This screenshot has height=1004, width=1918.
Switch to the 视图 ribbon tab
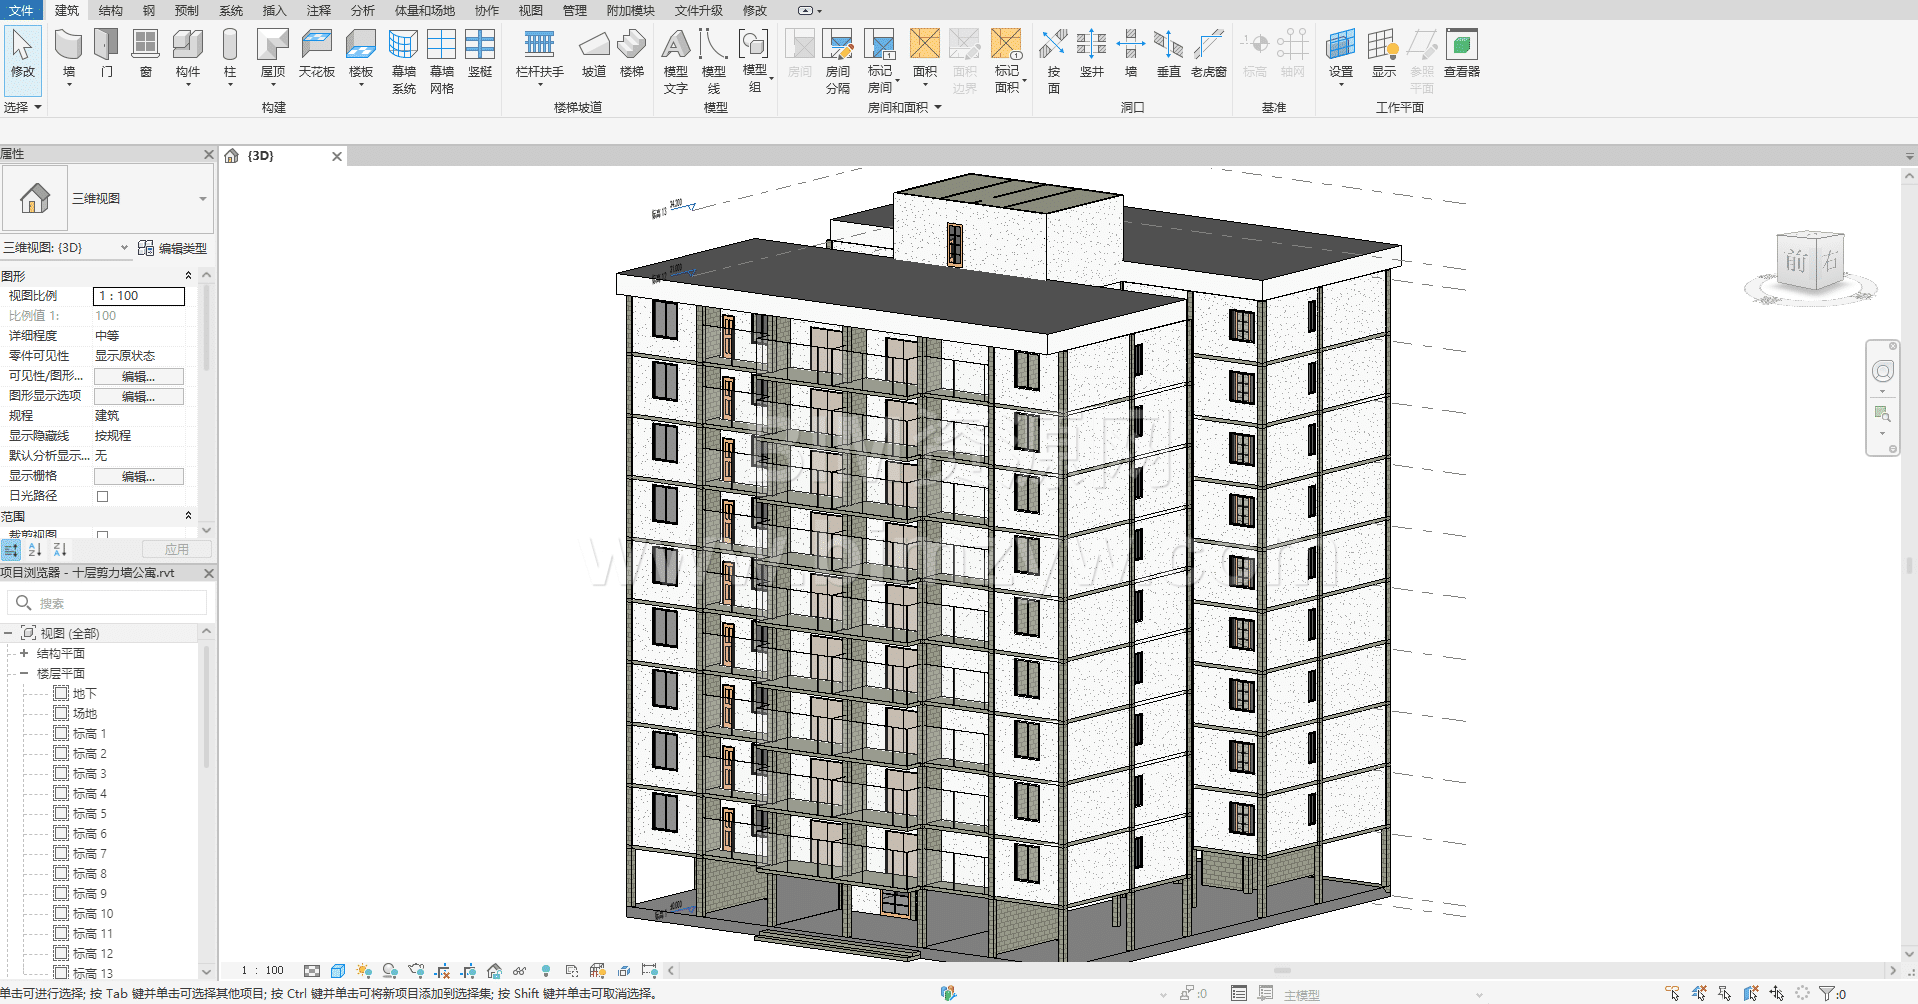click(530, 10)
